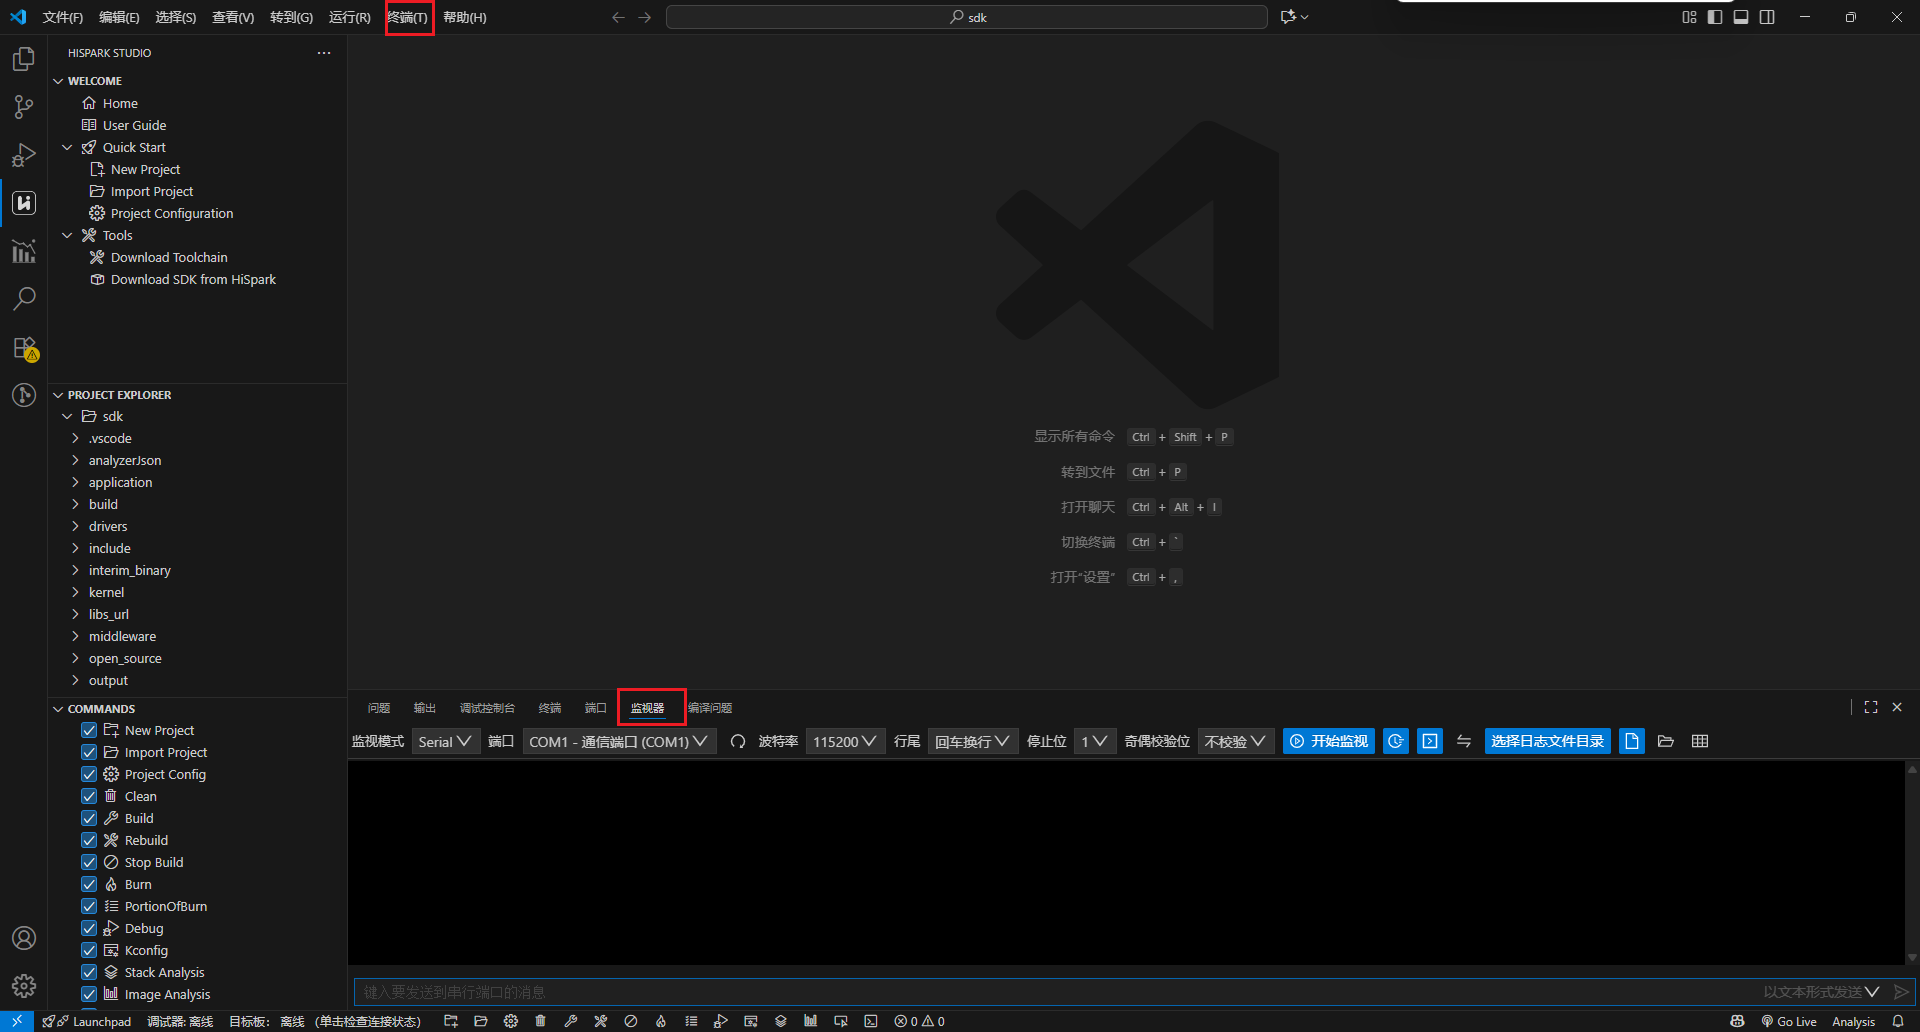Click the notifications bell in status bar
1920x1032 pixels.
tap(1898, 1021)
